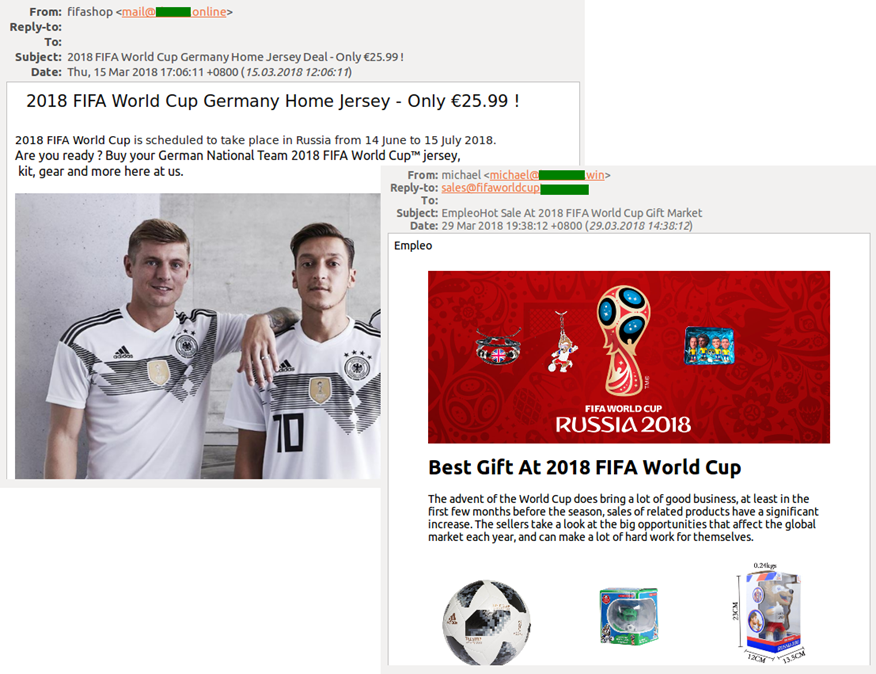This screenshot has width=876, height=674.
Task: Click the Germany jersey players photo
Action: click(x=198, y=336)
